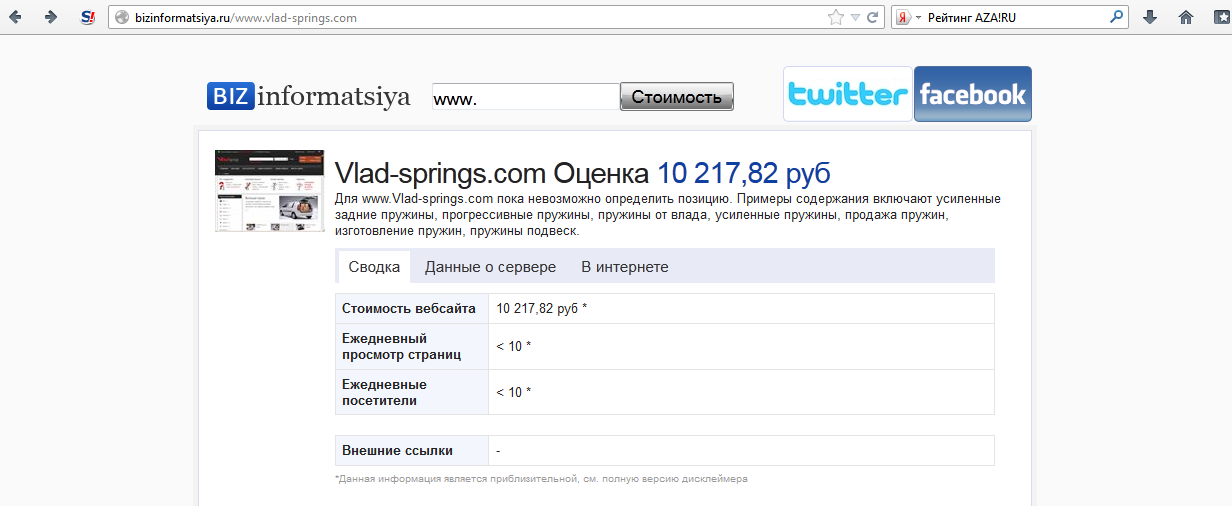The width and height of the screenshot is (1232, 506).
Task: Click the < 10 * value beside Ежедневный просмотр
Action: 513,346
